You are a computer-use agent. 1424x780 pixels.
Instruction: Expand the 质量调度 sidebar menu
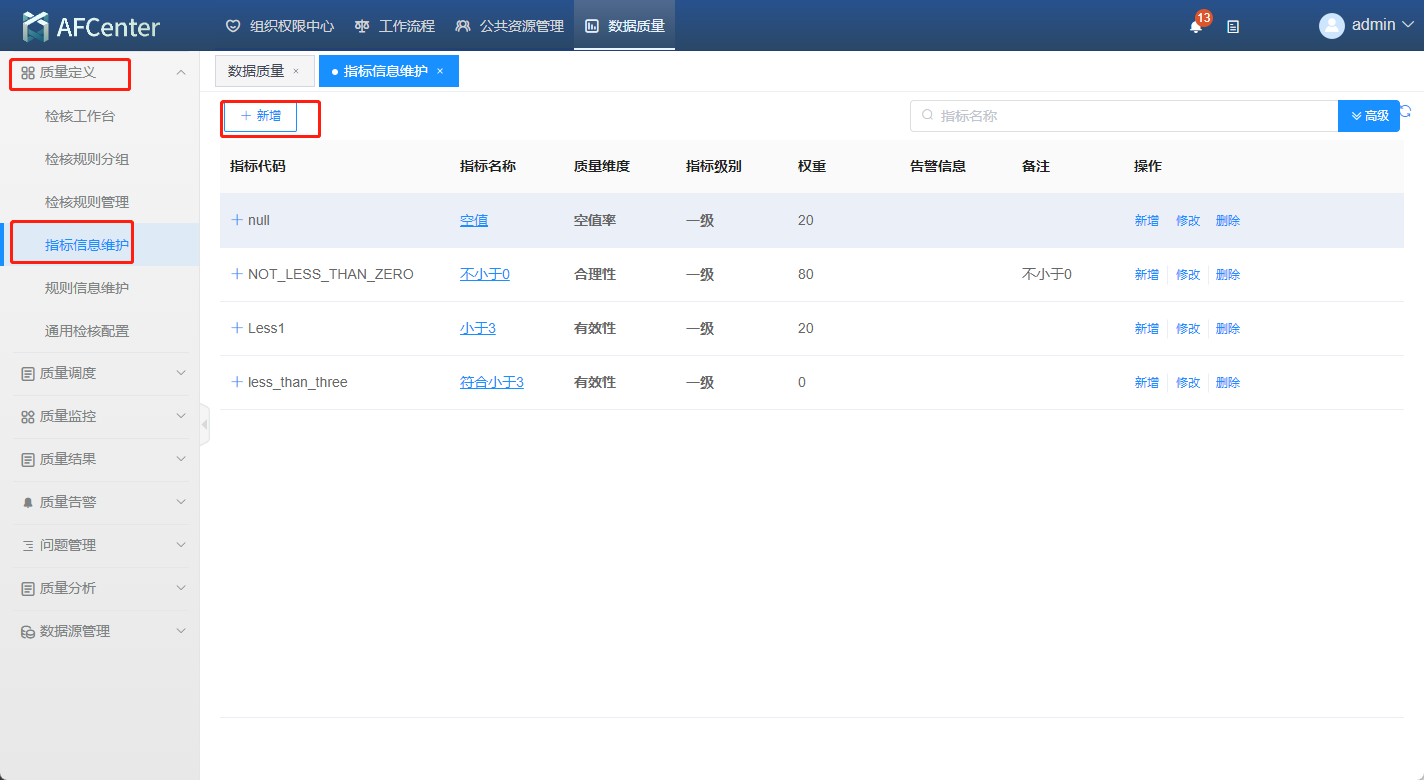(x=100, y=373)
